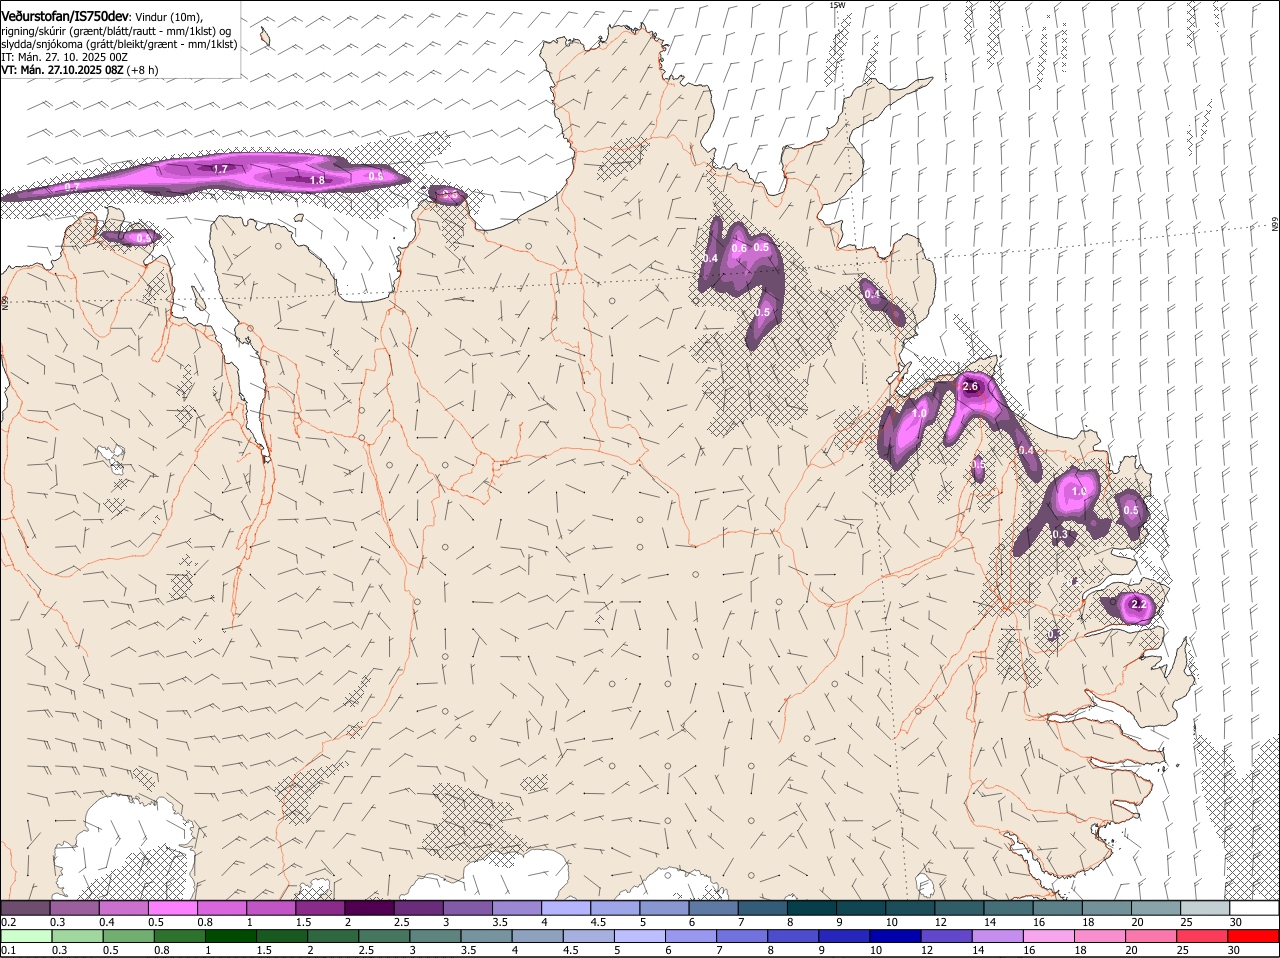Screen dimensions: 1280x958
Task: Click the palest green 0.1 swatch in lower legend
Action: [x=27, y=936]
